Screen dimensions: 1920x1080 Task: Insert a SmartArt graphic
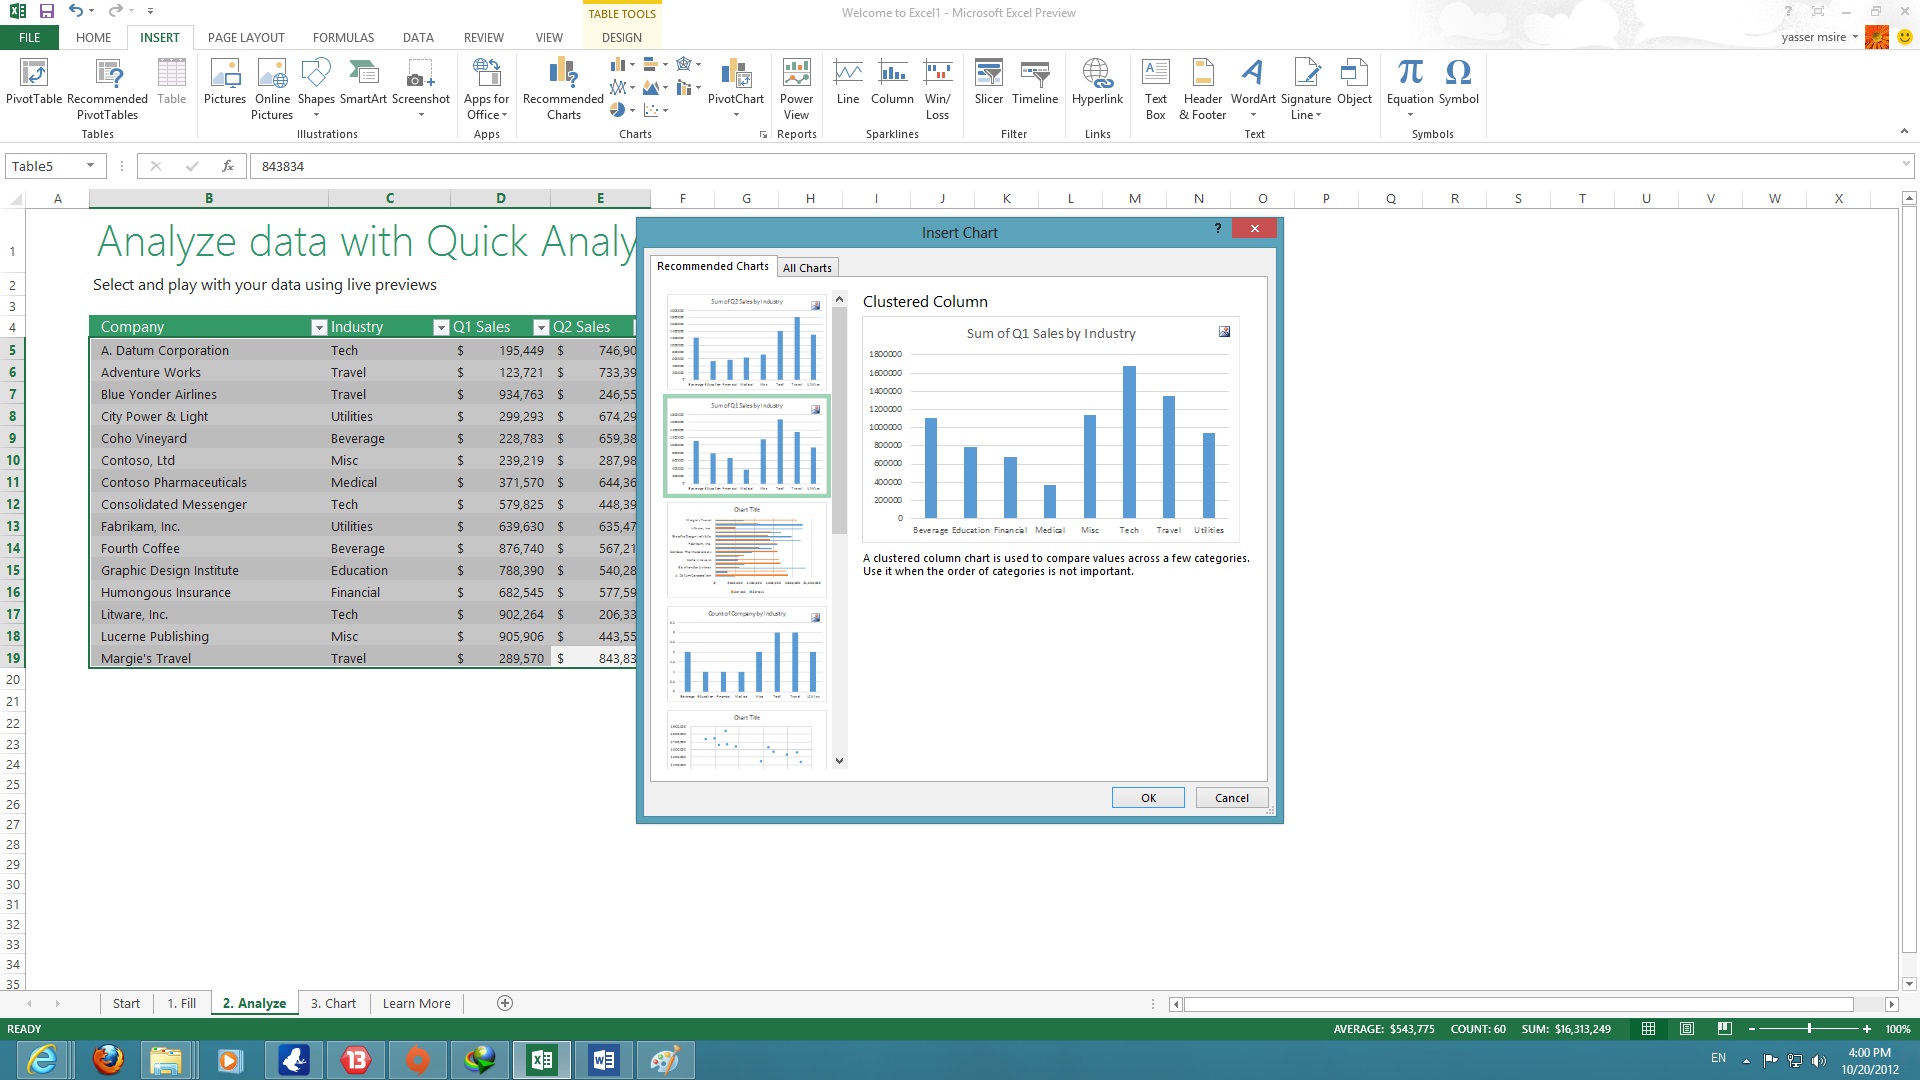(363, 82)
